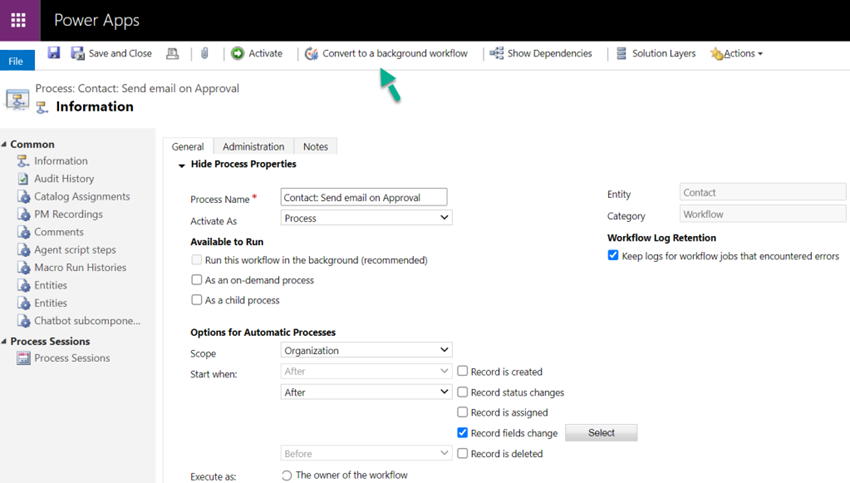Collapse the Common sidebar group
The height and width of the screenshot is (483, 850).
point(4,144)
